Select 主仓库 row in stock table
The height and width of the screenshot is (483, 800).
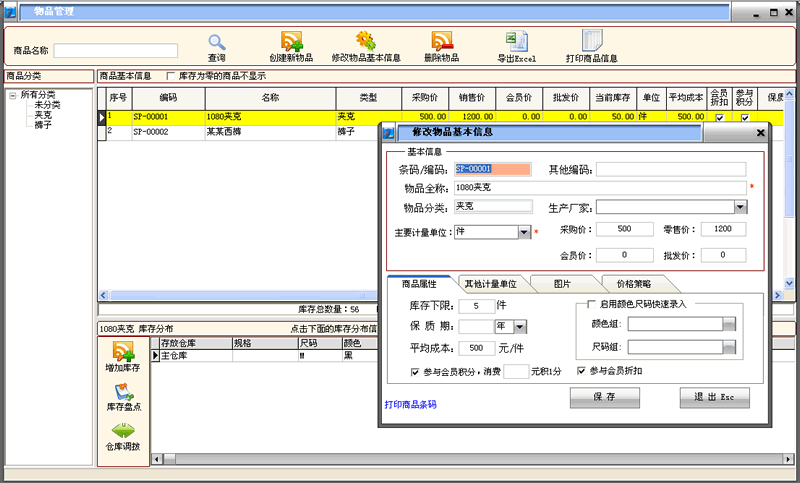(x=265, y=355)
